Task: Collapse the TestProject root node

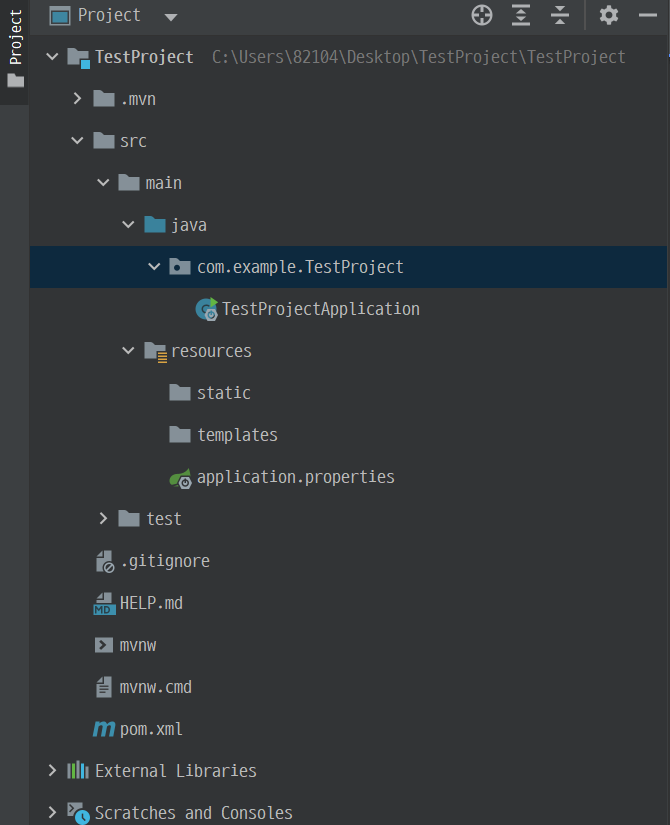Action: point(52,56)
